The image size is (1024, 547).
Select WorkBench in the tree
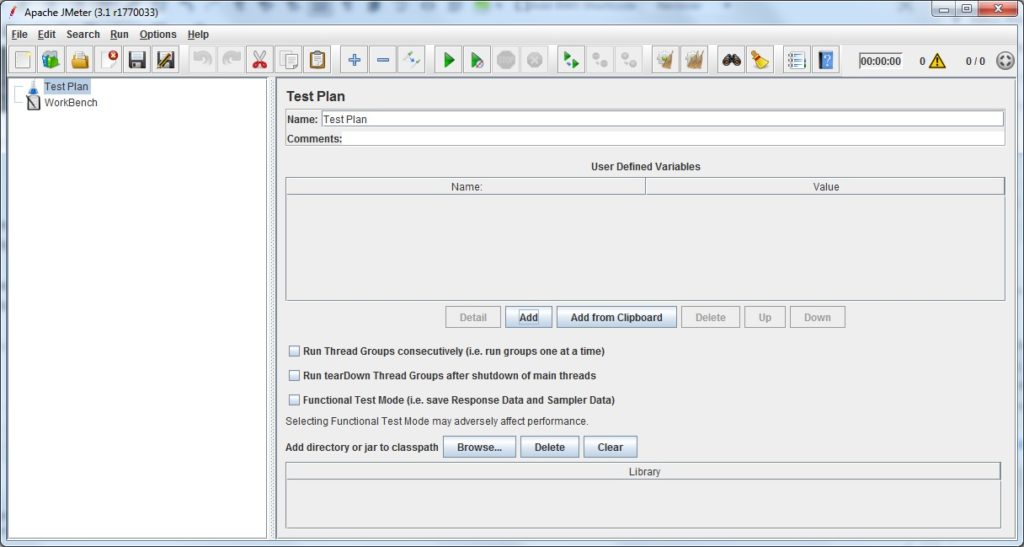coord(71,102)
